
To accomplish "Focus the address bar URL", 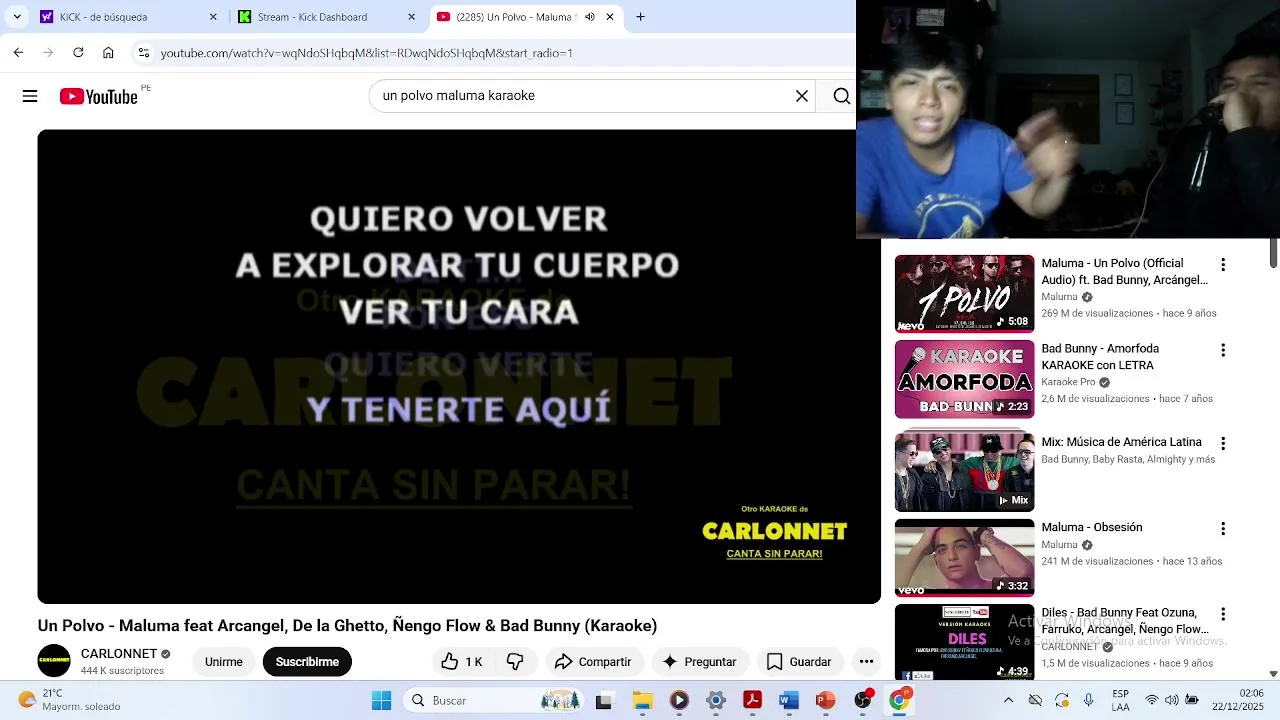I will click(x=366, y=53).
